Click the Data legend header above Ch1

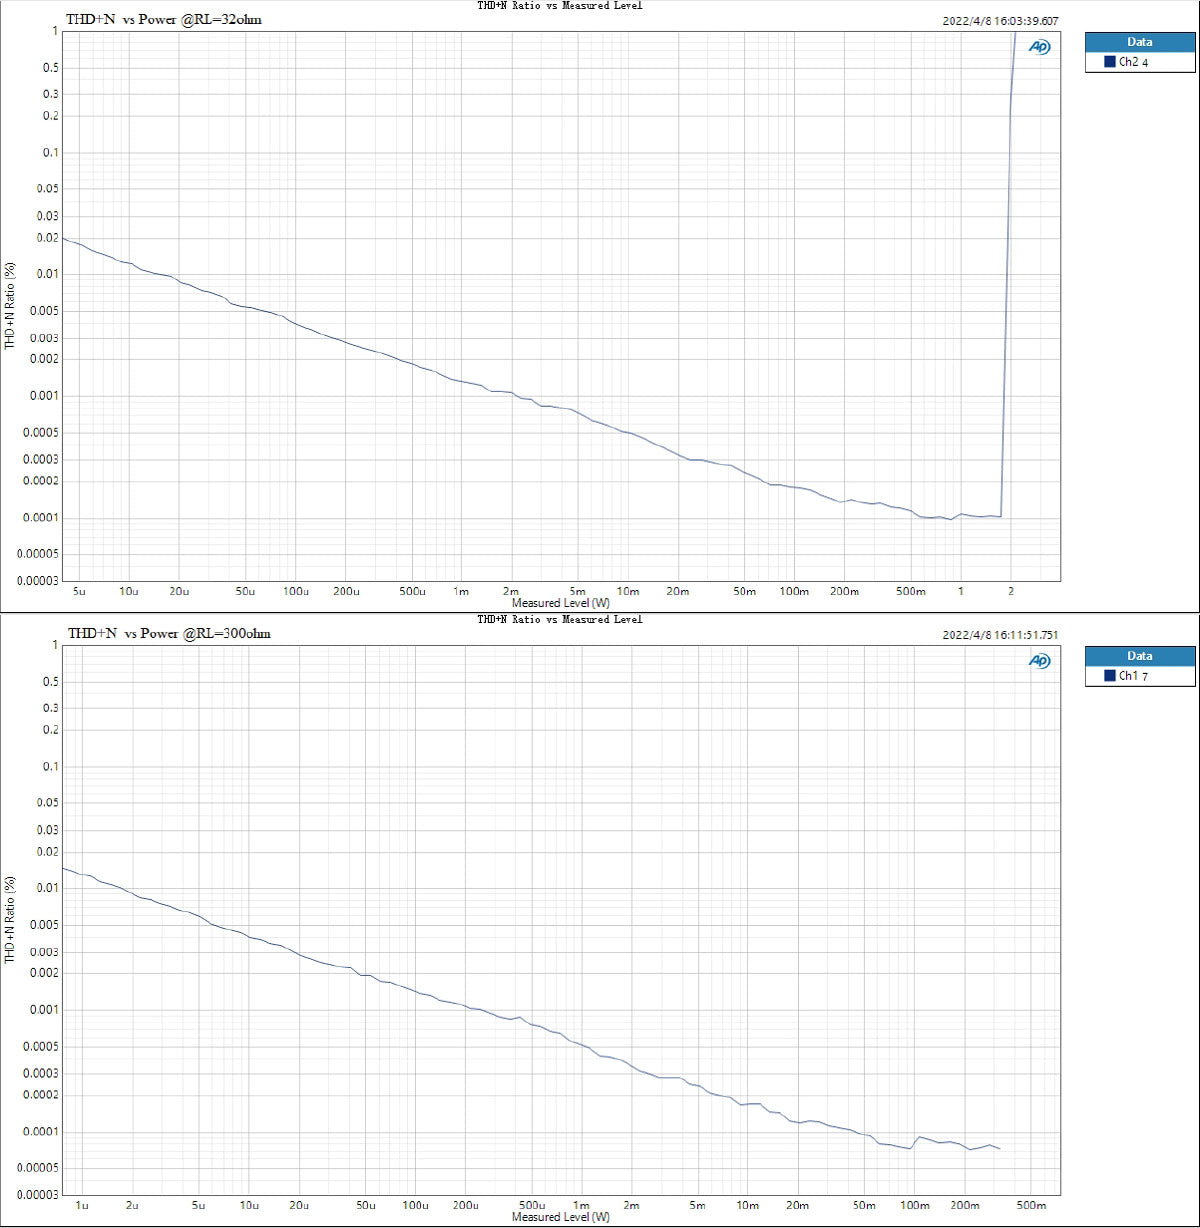pyautogui.click(x=1139, y=656)
